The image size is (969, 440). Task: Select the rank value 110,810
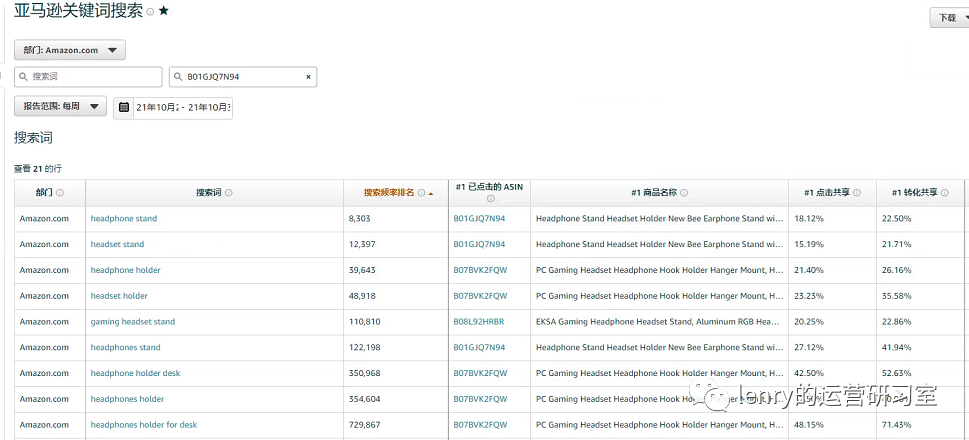click(365, 322)
